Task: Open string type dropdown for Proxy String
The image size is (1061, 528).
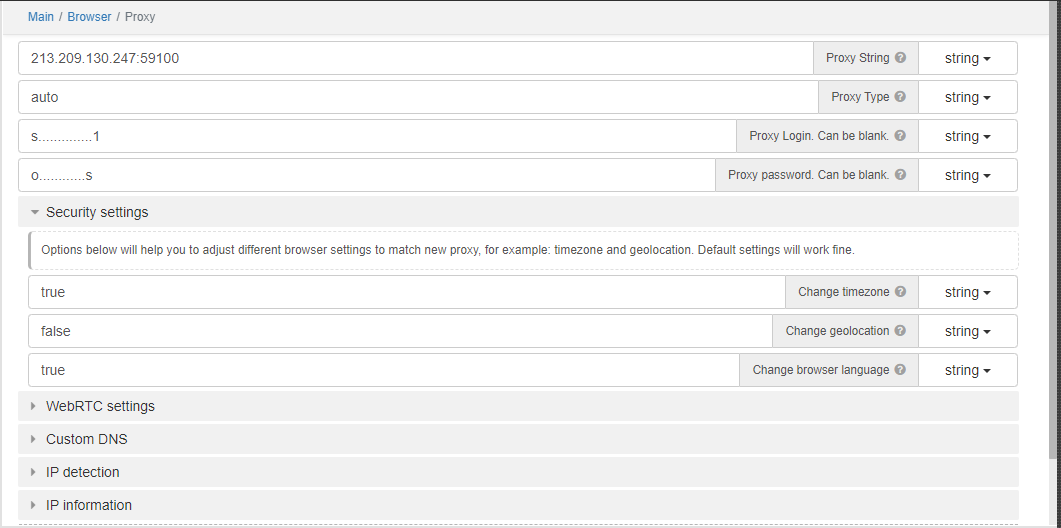Action: pos(967,58)
